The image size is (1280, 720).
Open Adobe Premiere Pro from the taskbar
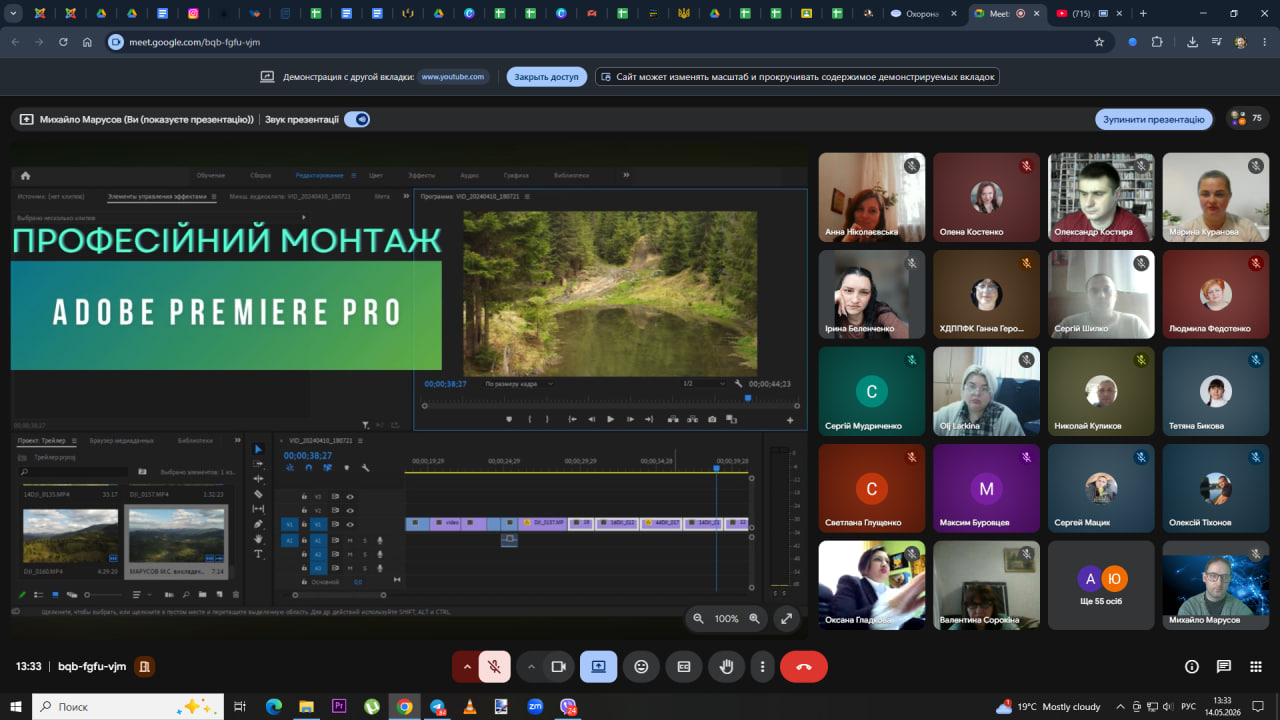339,706
